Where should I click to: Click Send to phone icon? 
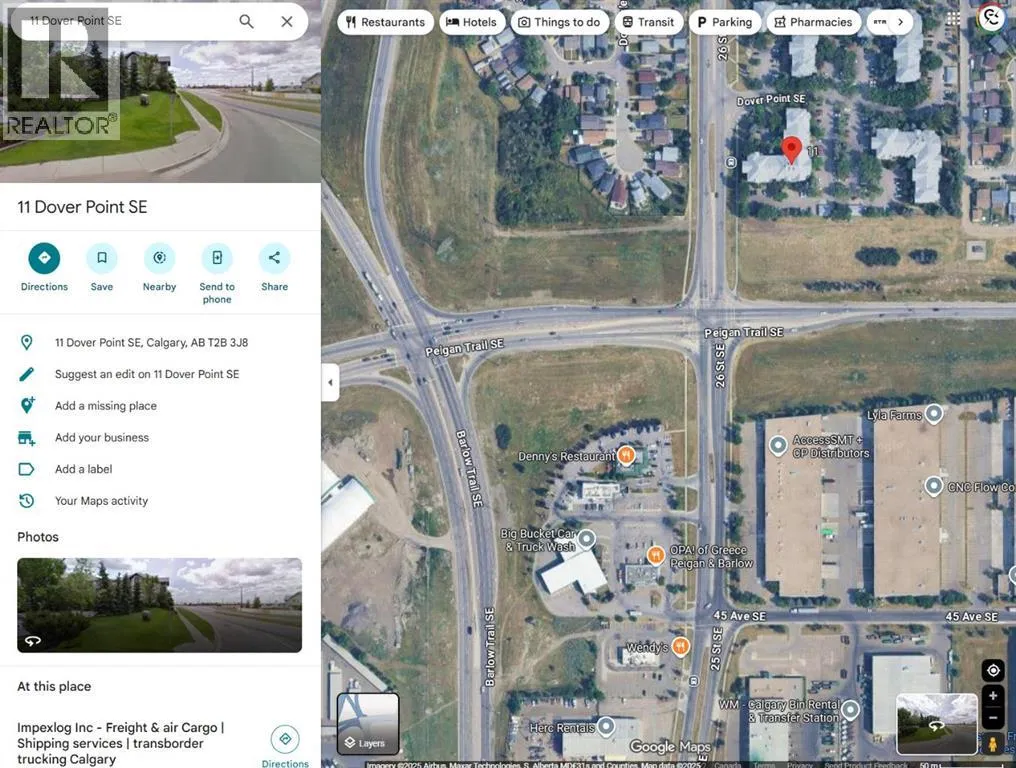(217, 258)
